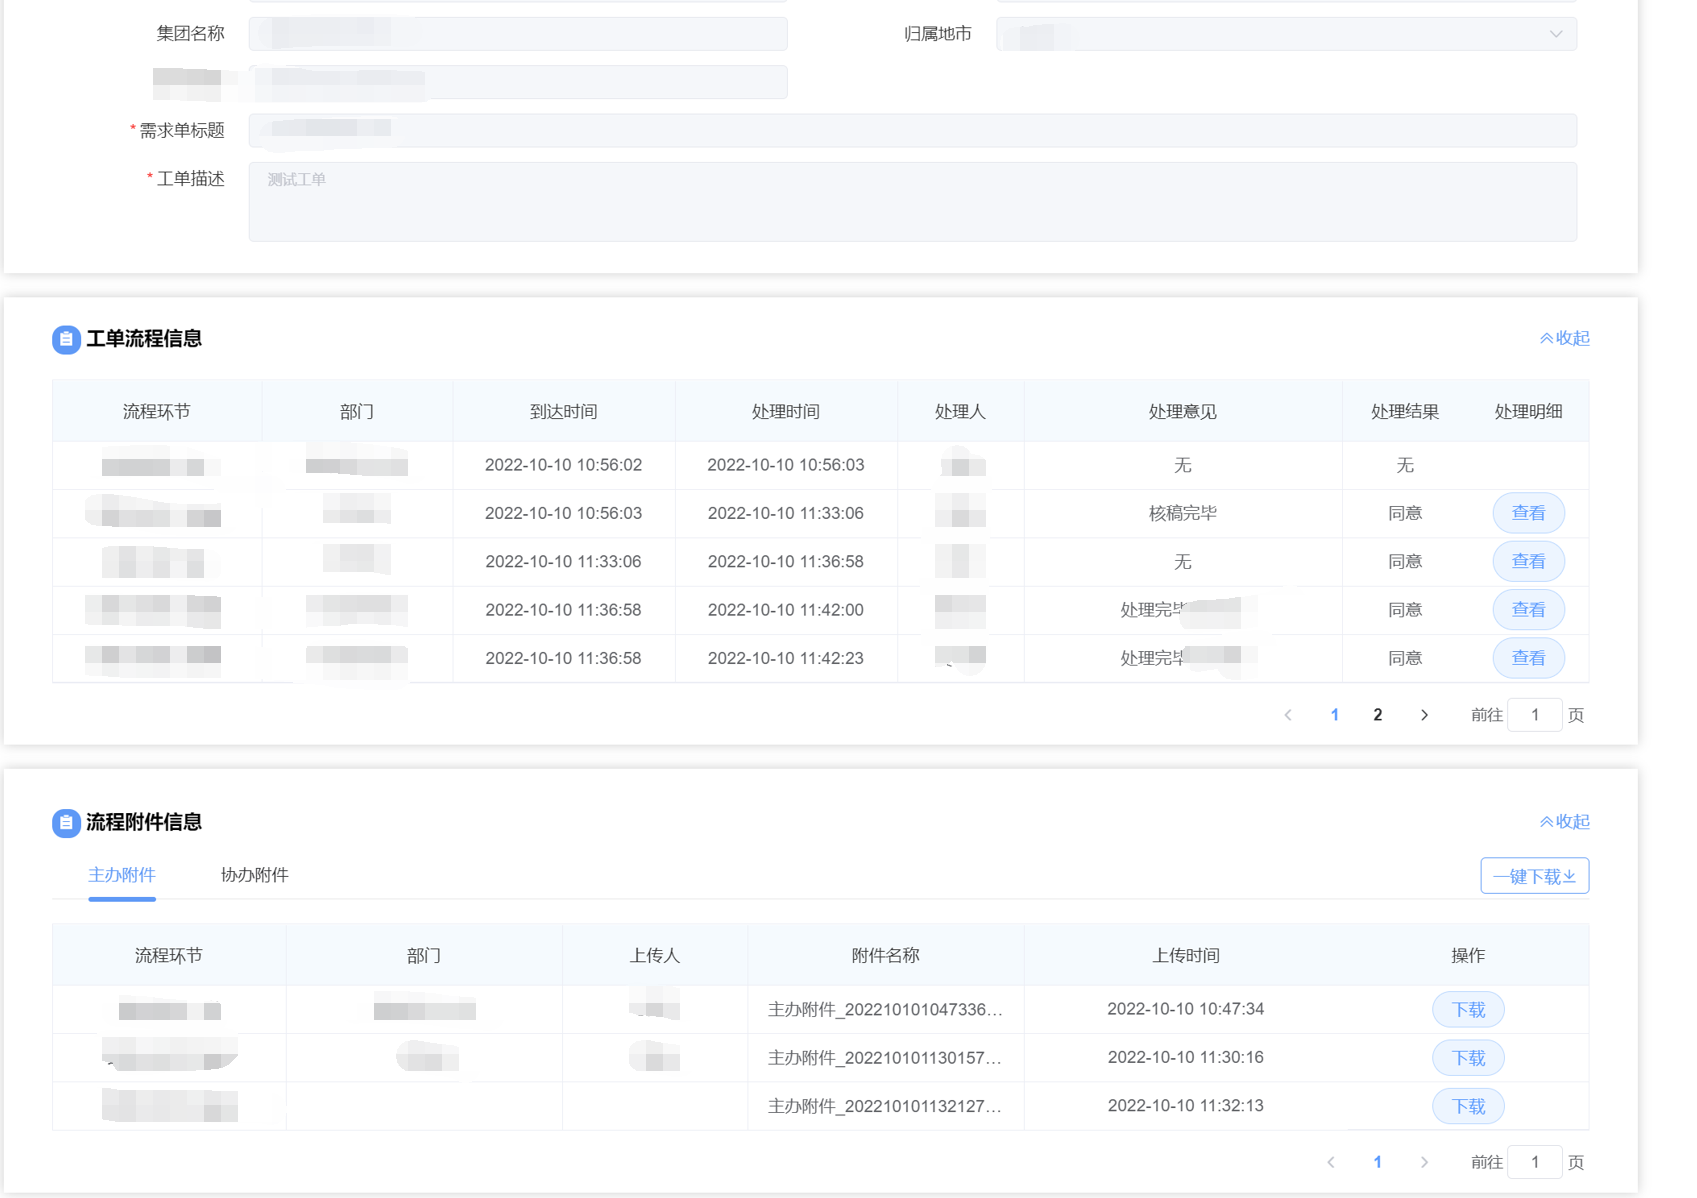Viewport: 1697px width, 1198px height.
Task: Click arrival time 2022-10-10 10:56:02 cell
Action: (563, 465)
